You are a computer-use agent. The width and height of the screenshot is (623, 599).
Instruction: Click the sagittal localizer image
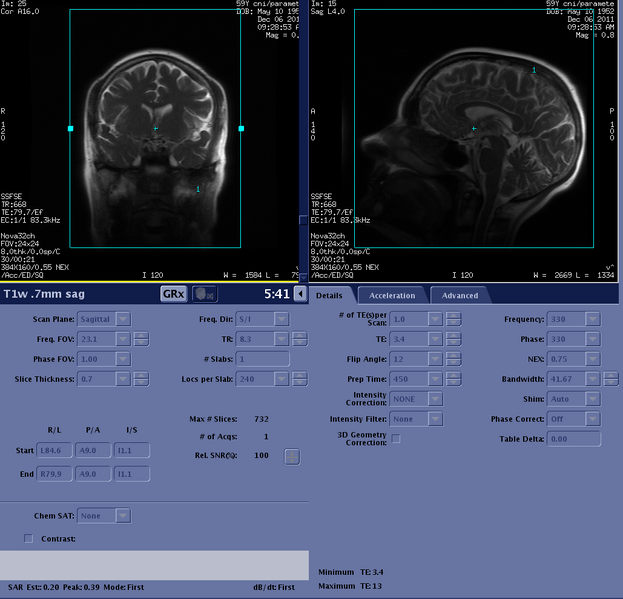tap(464, 141)
